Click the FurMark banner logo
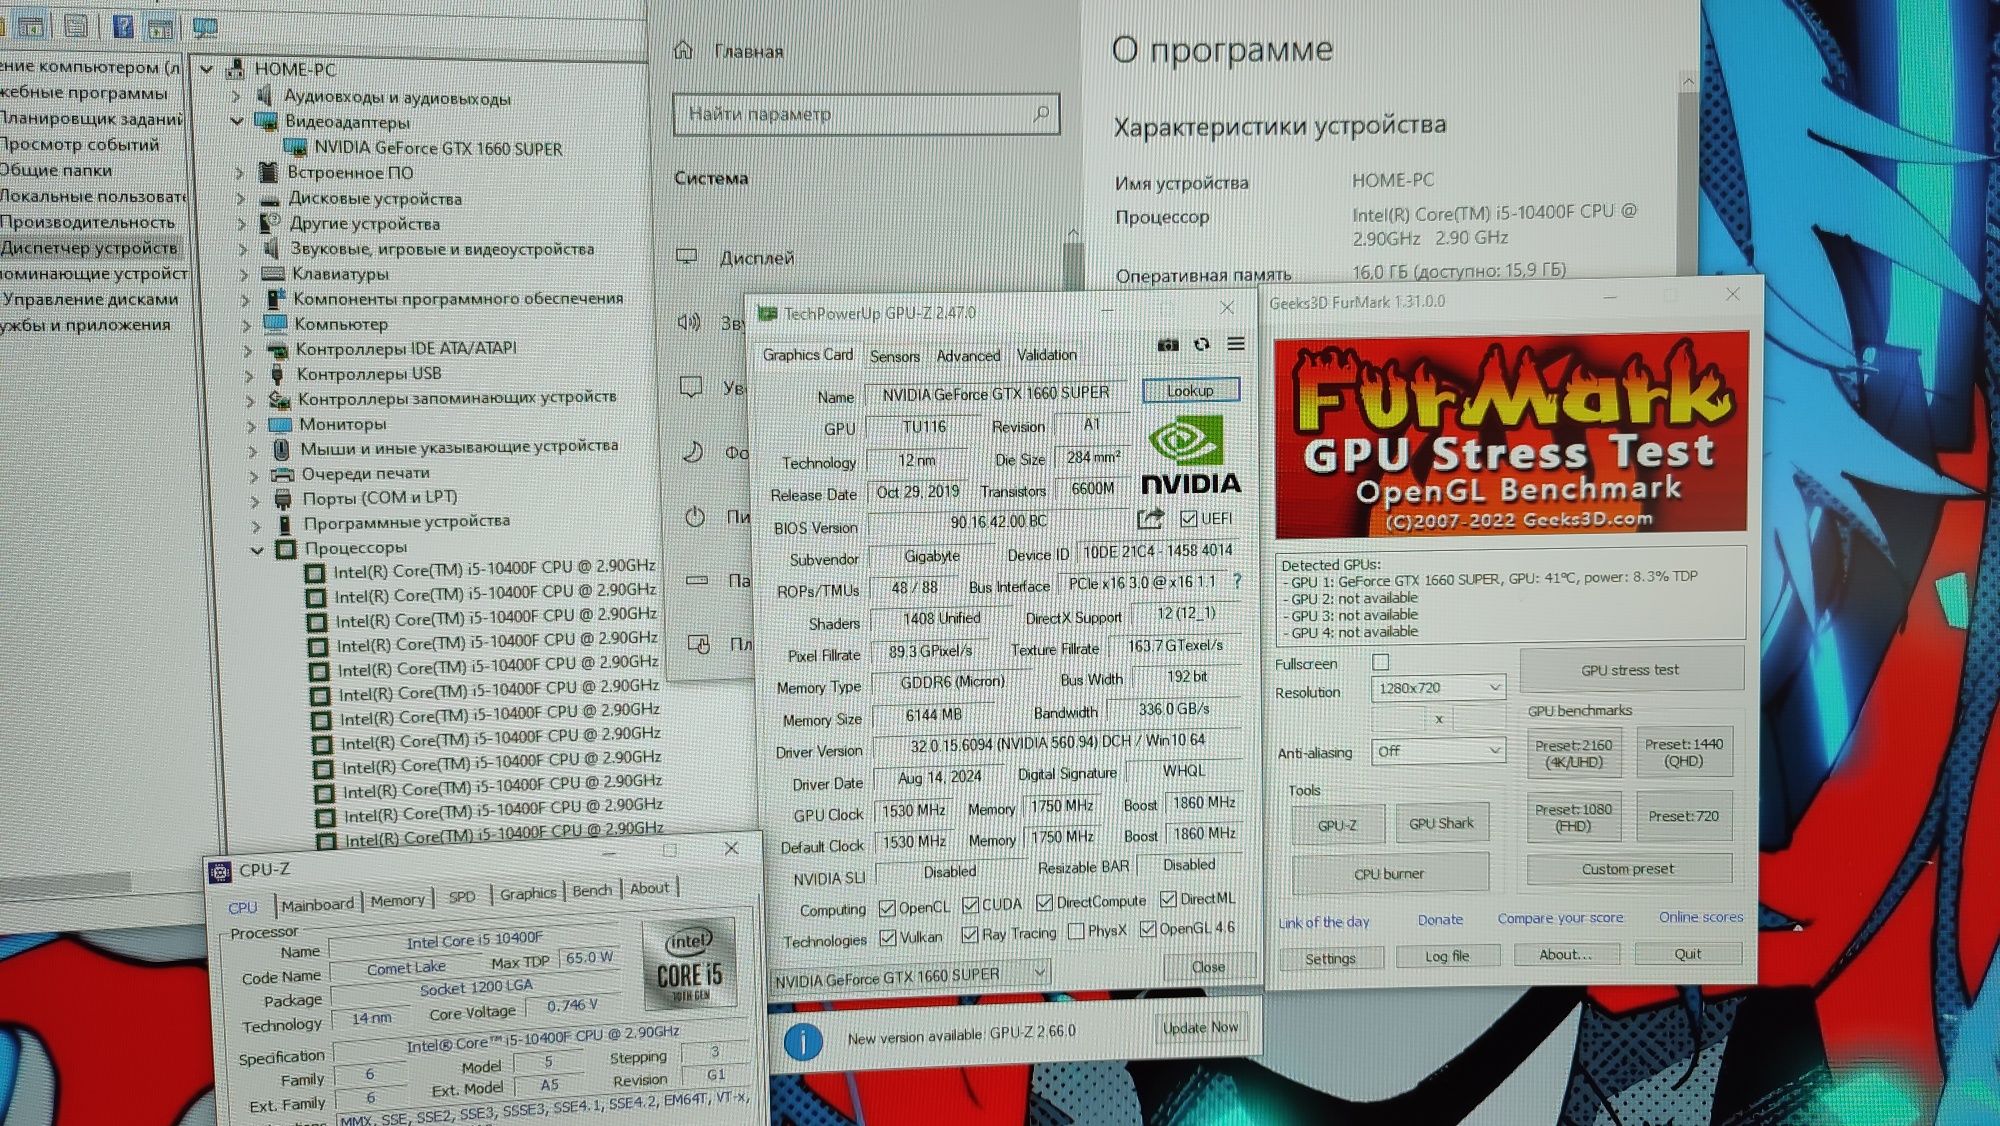This screenshot has height=1126, width=2000. (x=1512, y=436)
